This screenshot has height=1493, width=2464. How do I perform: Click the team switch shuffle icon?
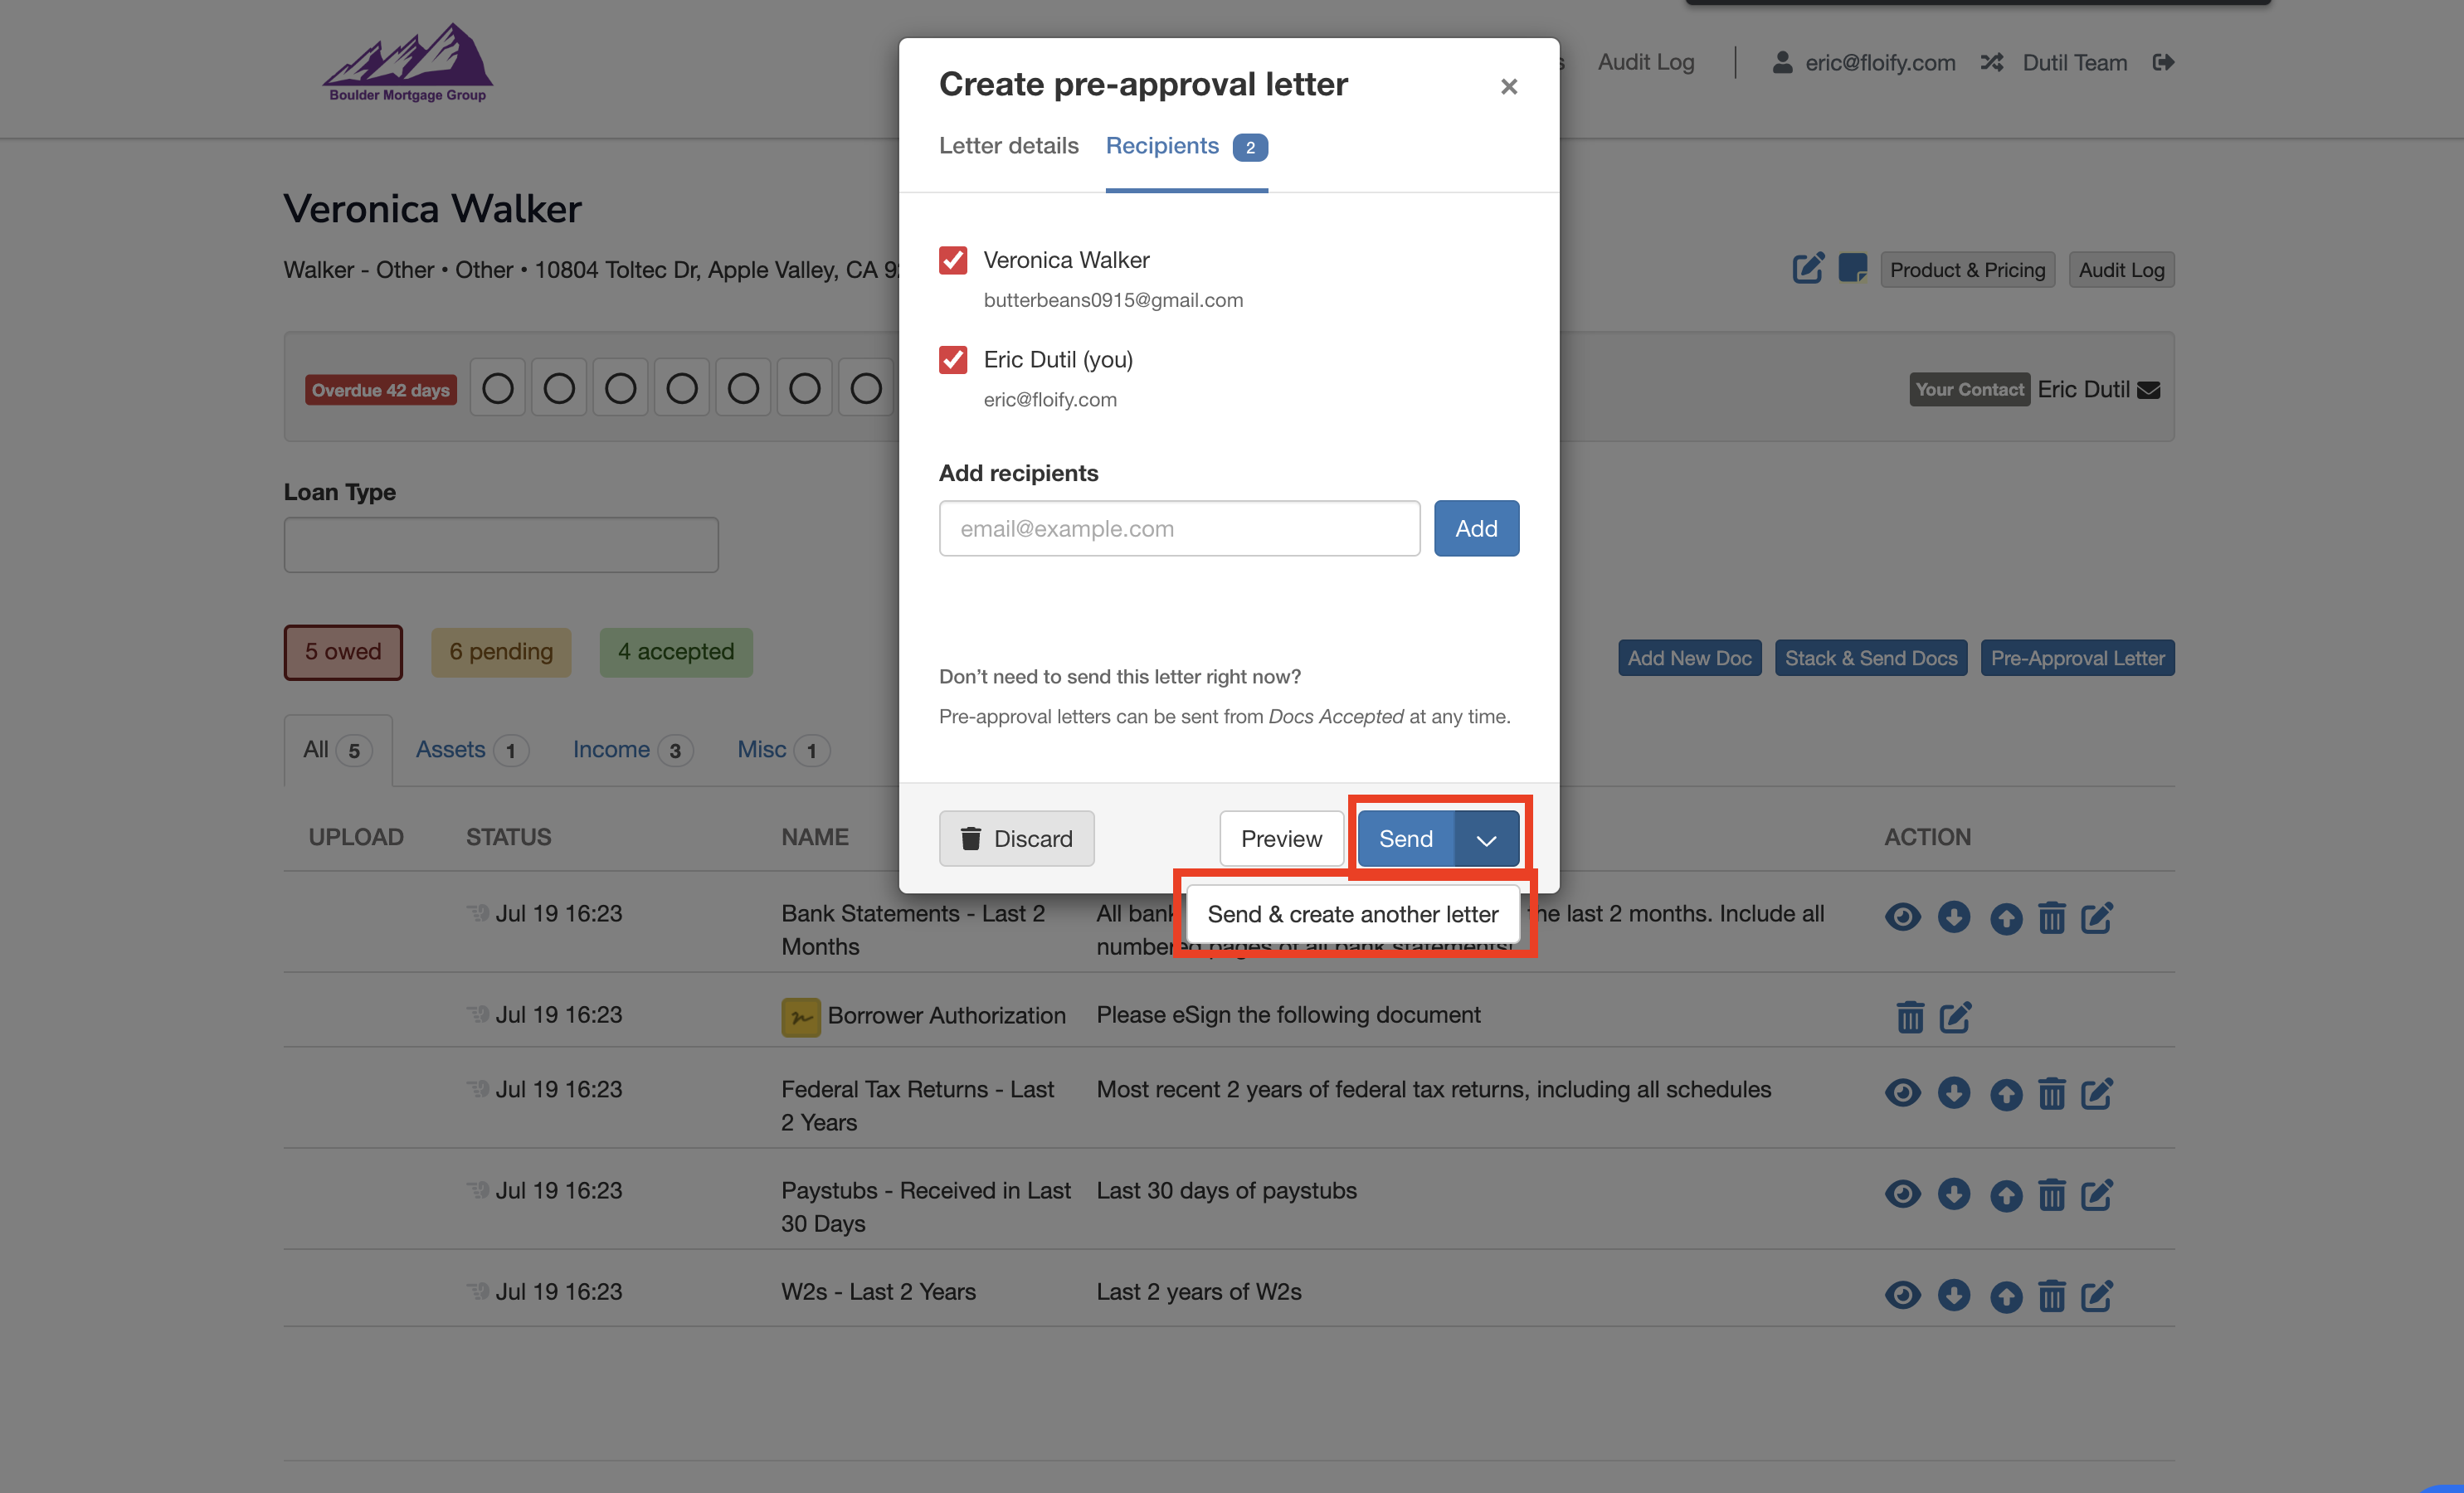coord(1991,62)
